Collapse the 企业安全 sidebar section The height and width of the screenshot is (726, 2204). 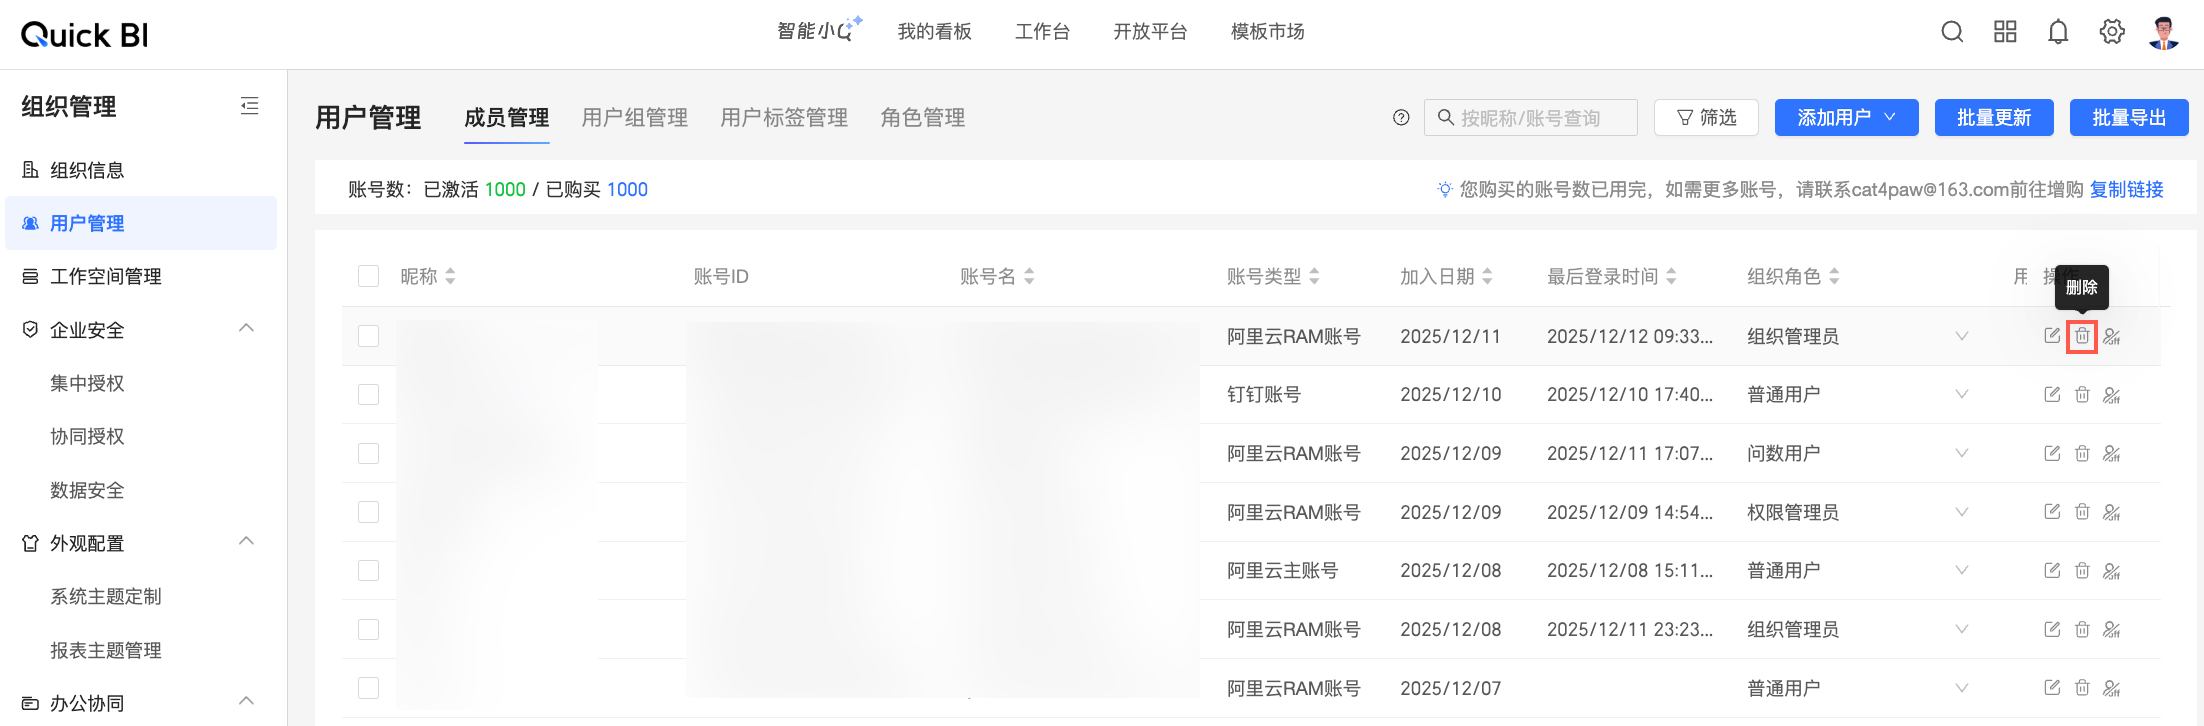pyautogui.click(x=246, y=329)
